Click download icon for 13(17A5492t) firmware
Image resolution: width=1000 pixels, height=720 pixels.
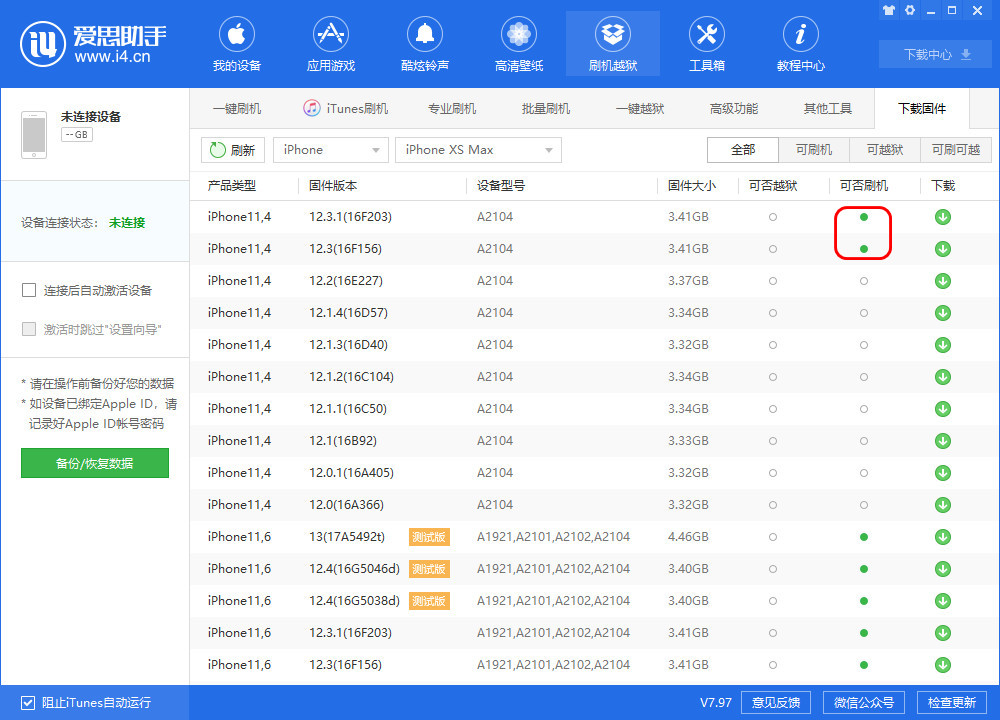[942, 537]
